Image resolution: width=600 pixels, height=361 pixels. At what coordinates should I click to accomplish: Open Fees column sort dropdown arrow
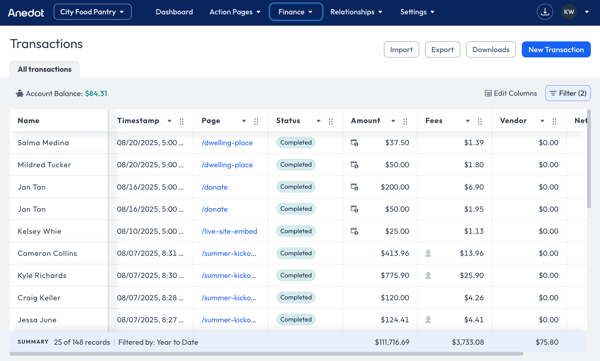pos(468,121)
